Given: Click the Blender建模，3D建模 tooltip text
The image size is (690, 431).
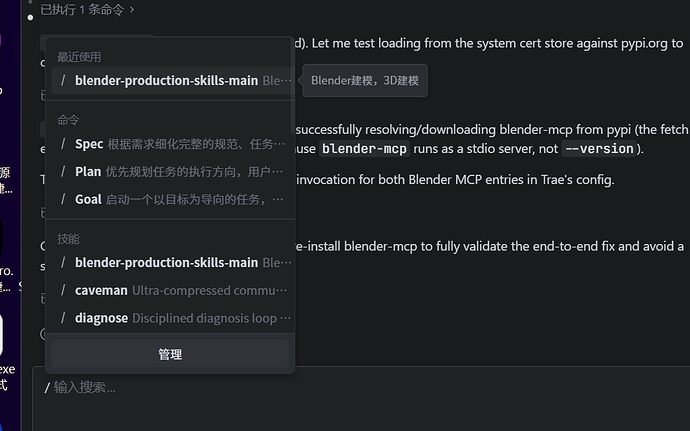Looking at the screenshot, I should coord(365,81).
